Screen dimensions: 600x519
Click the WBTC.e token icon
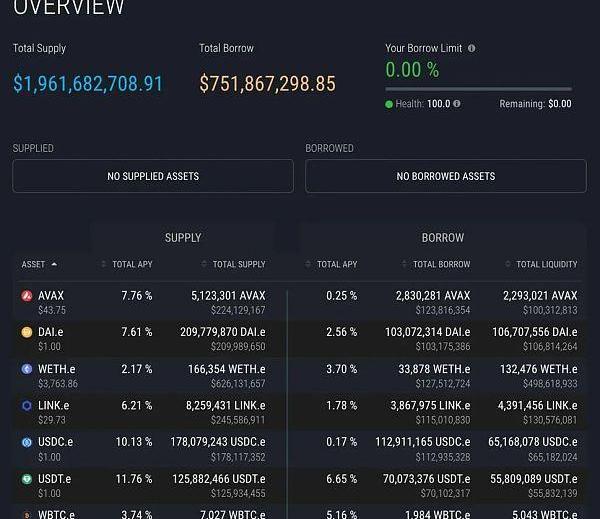[27, 514]
